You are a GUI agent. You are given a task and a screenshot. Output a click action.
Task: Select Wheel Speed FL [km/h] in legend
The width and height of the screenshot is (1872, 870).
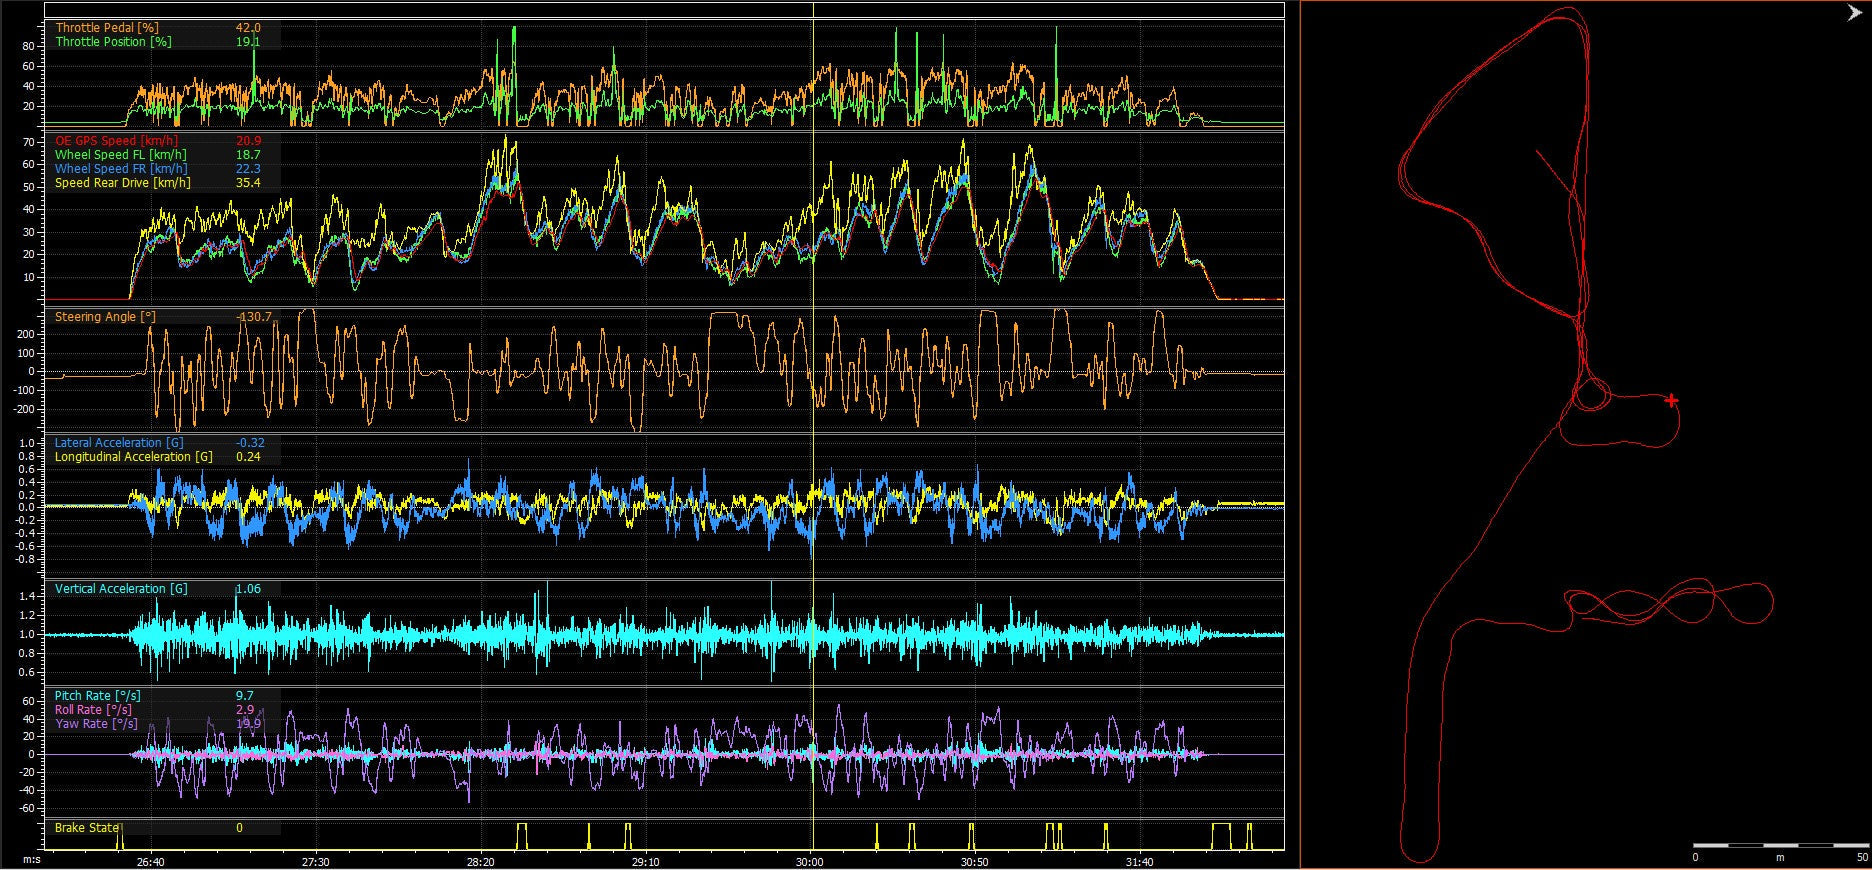(x=120, y=155)
